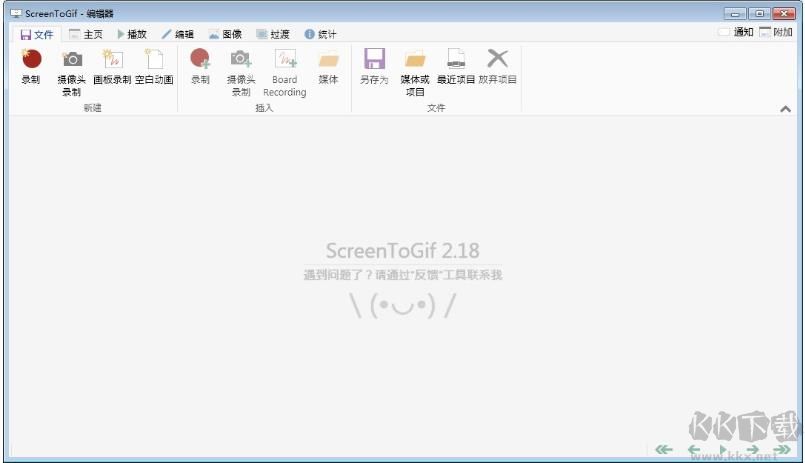The height and width of the screenshot is (463, 805).
Task: Collapse the ribbon with chevron arrow
Action: point(785,109)
